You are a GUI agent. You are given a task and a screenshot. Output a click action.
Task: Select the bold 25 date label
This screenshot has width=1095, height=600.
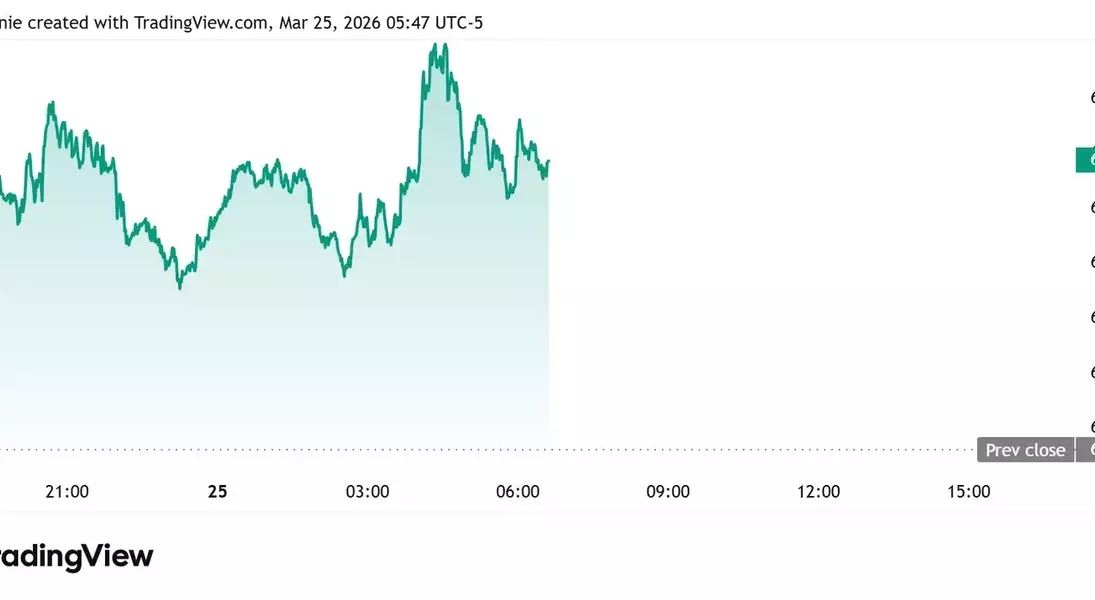[217, 491]
